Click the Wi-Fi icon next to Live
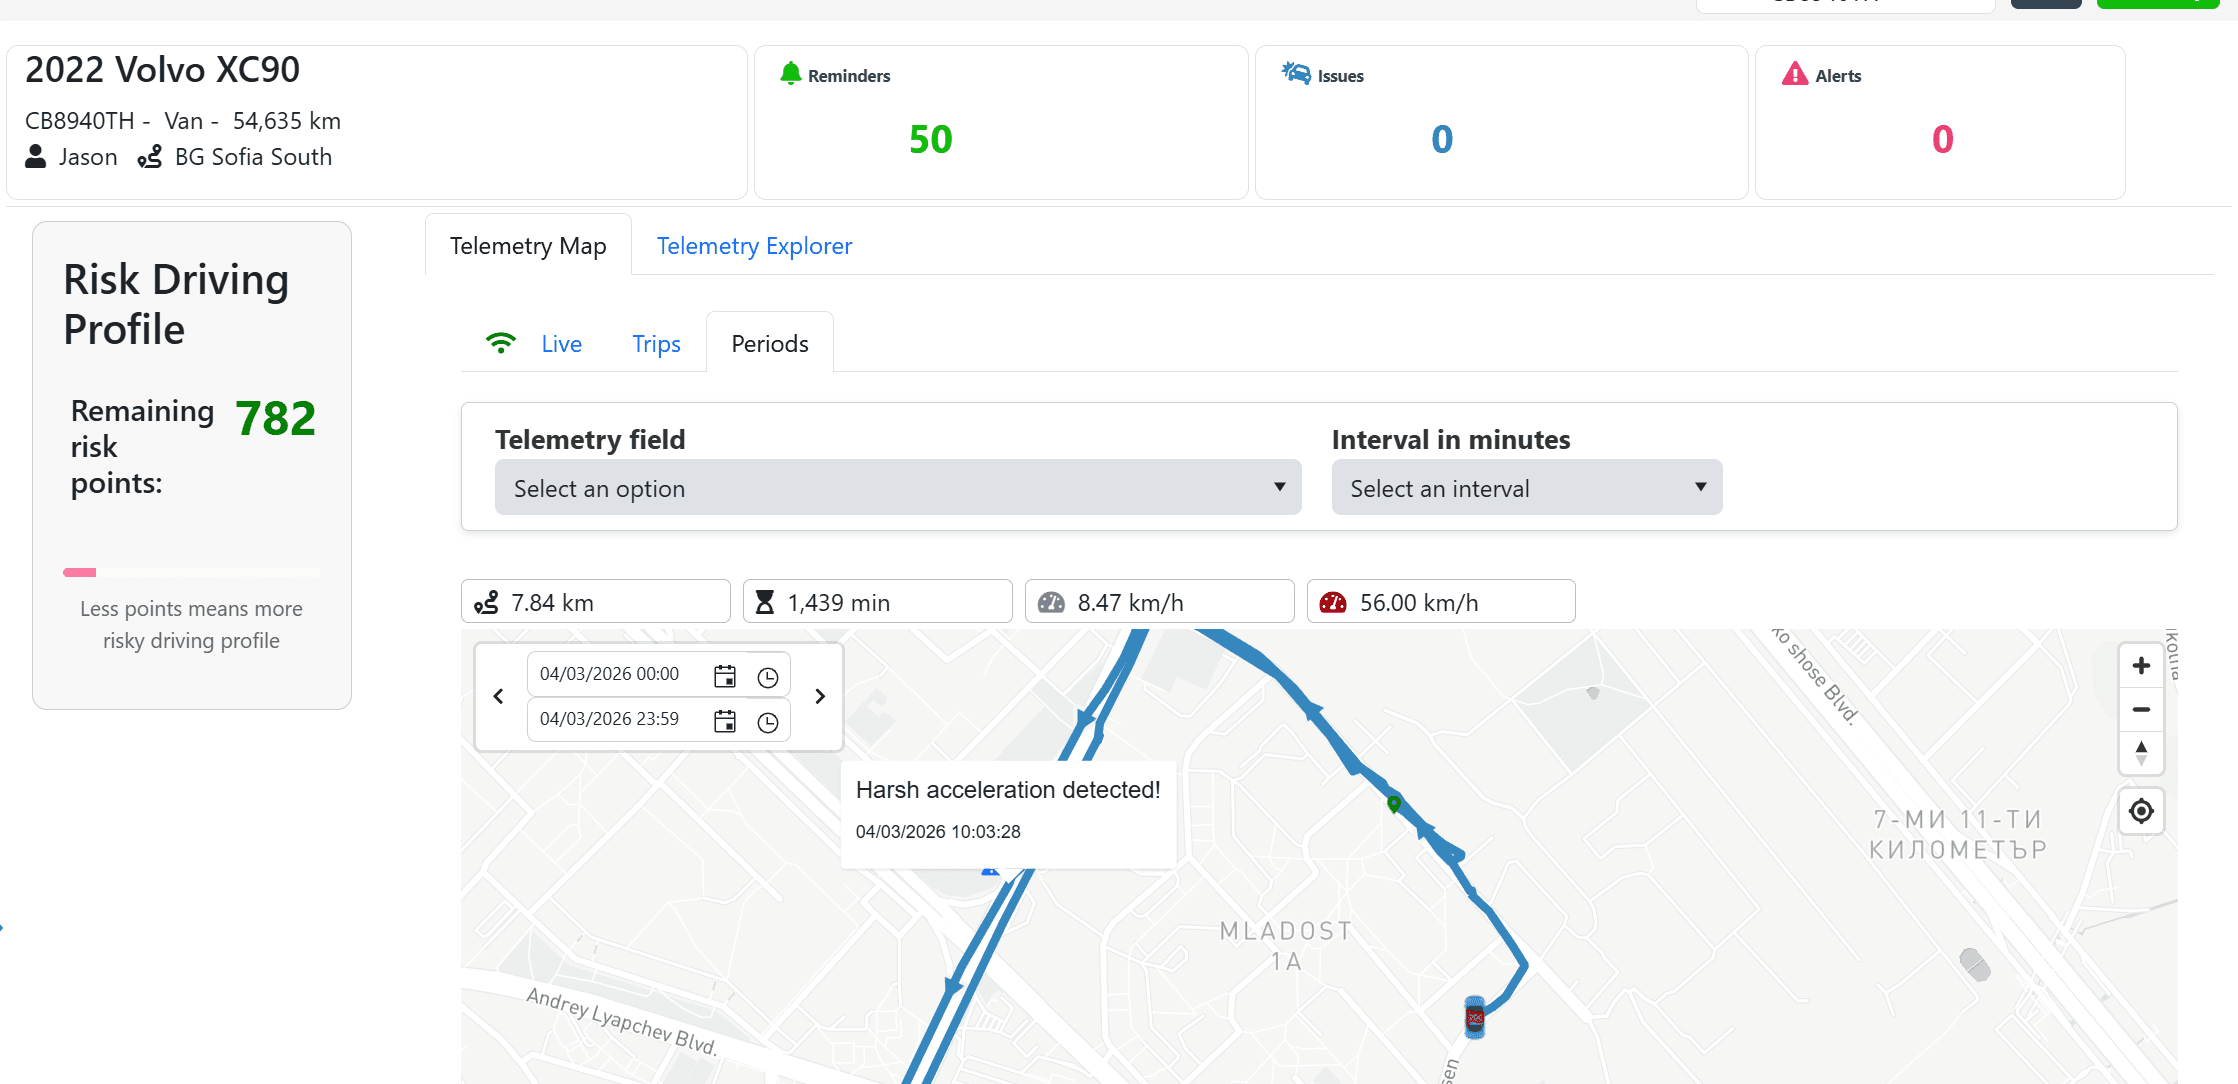Screen dimensions: 2238x1084 coord(501,341)
